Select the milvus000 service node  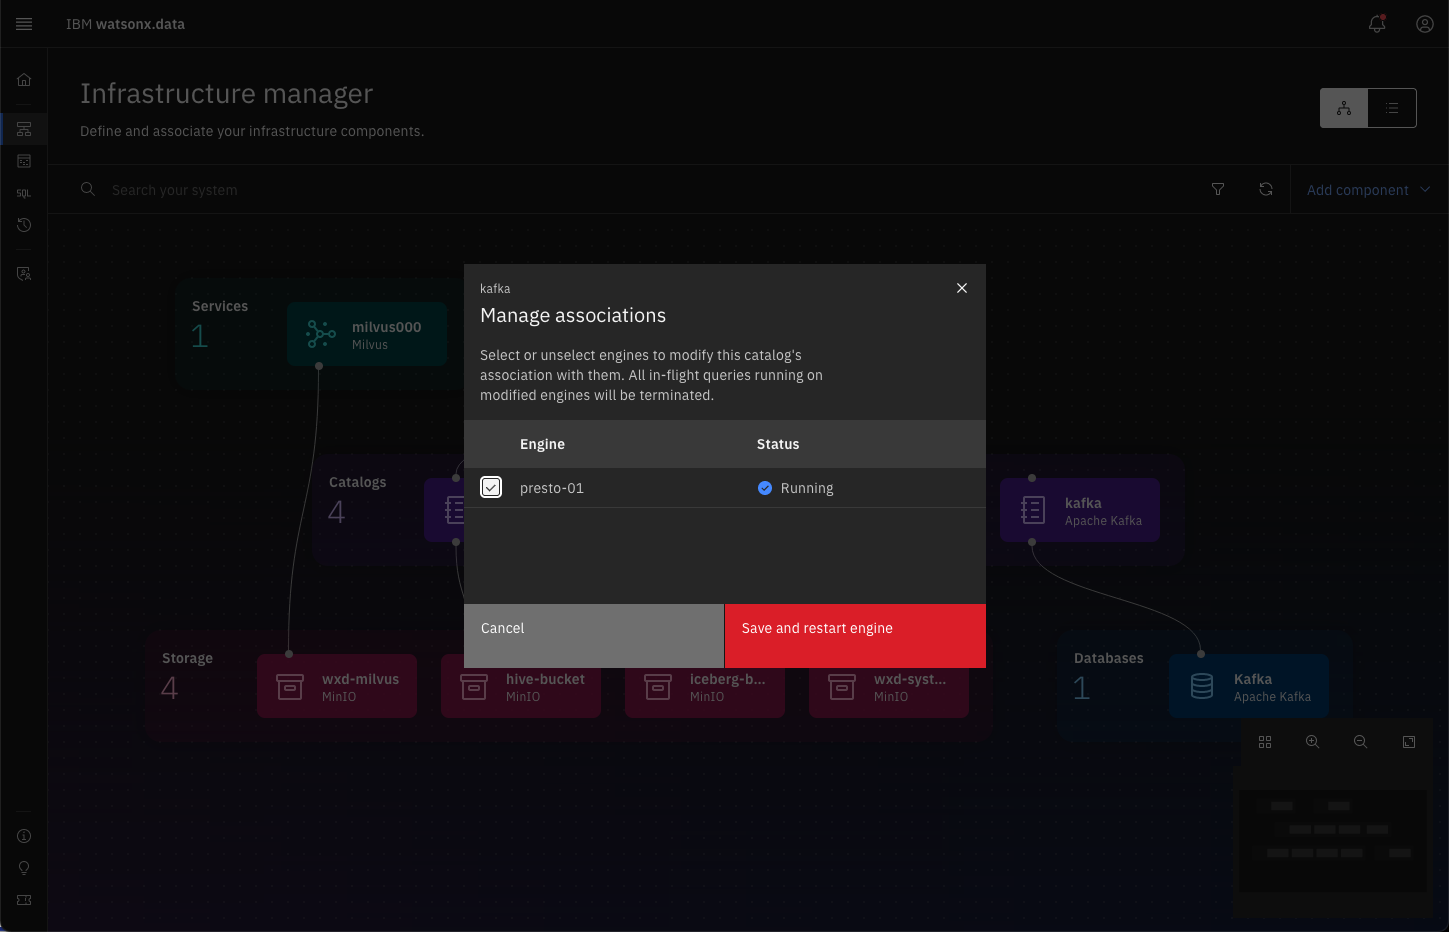pyautogui.click(x=367, y=334)
